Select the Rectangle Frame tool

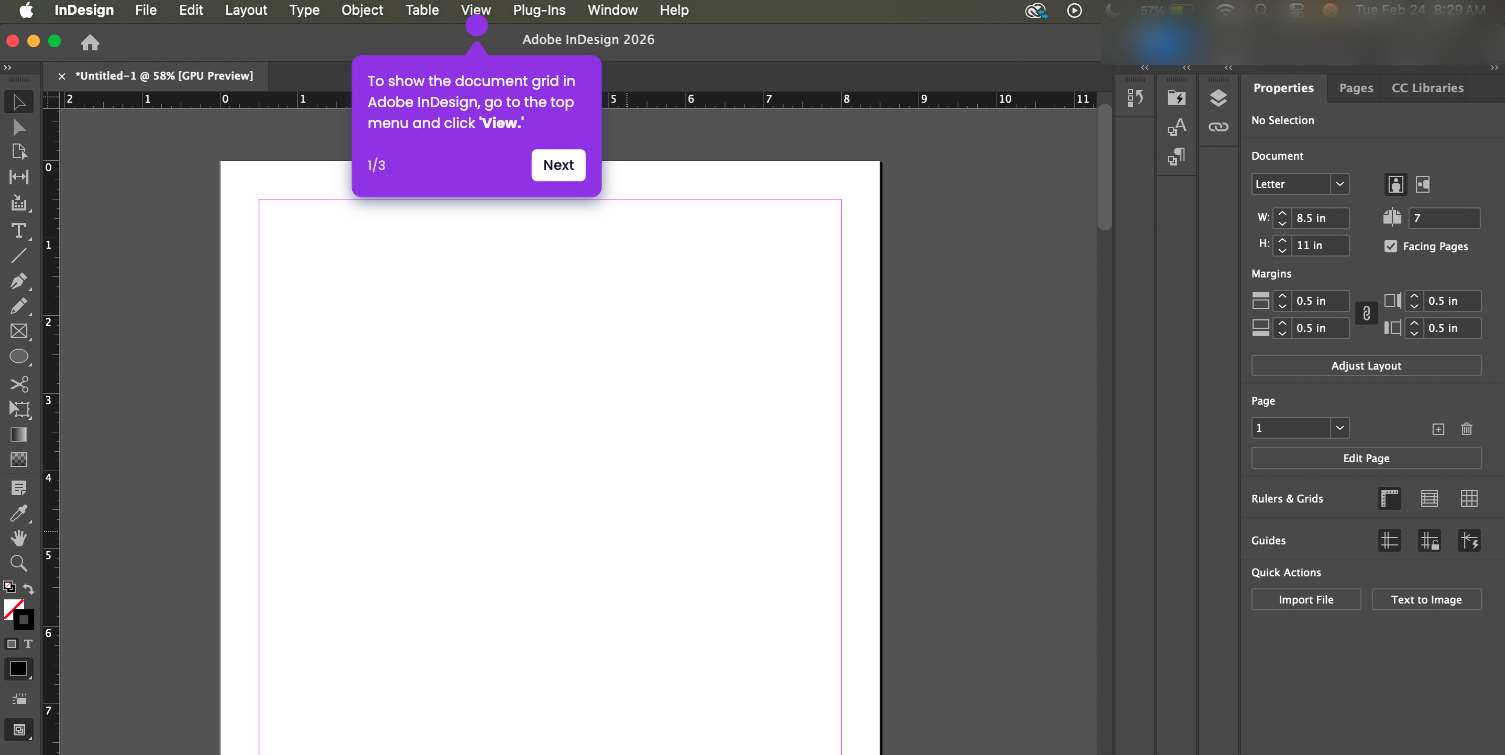(19, 331)
